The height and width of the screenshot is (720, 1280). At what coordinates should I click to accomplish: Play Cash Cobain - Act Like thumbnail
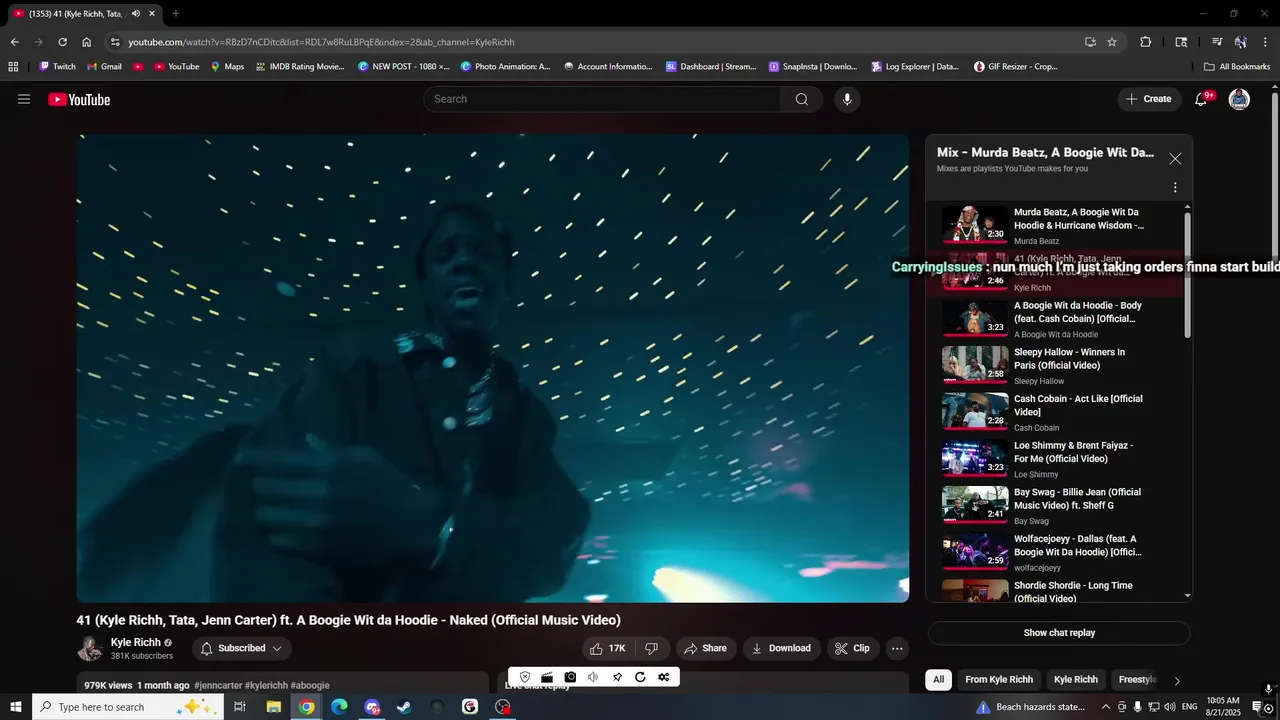[975, 411]
